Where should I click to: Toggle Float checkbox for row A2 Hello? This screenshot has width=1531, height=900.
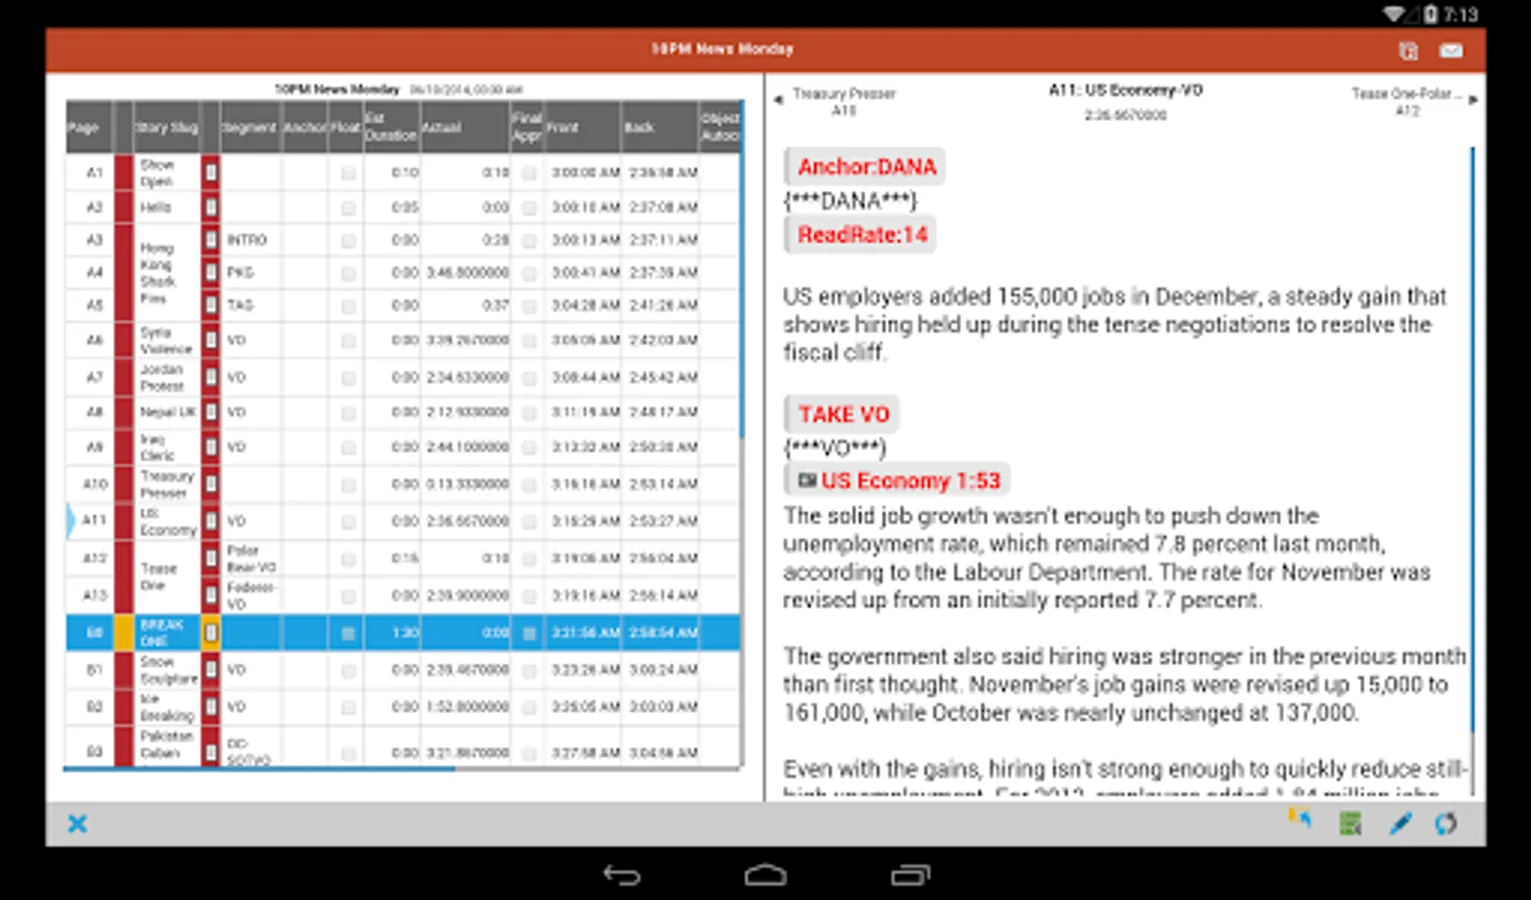click(348, 208)
